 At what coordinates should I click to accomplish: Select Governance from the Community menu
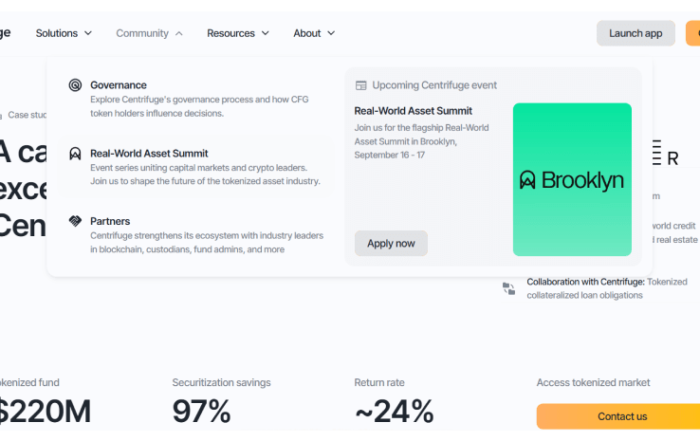coord(118,86)
